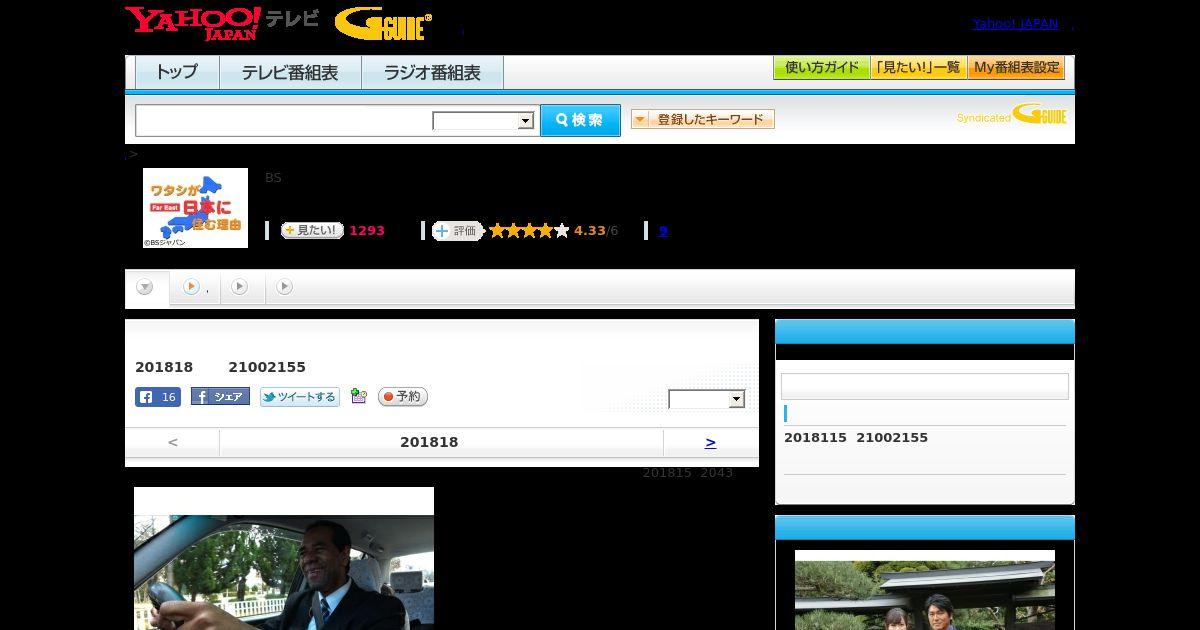
Task: Click the Facebook like count button
Action: tap(158, 397)
